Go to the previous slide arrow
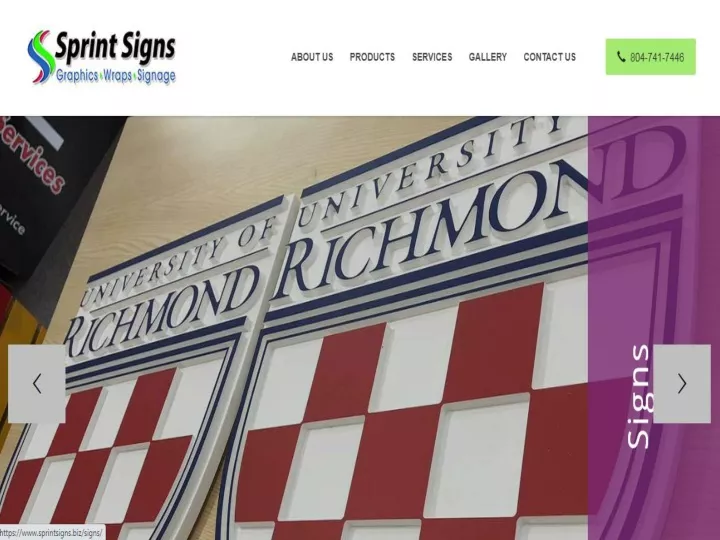The width and height of the screenshot is (720, 540). tap(37, 384)
